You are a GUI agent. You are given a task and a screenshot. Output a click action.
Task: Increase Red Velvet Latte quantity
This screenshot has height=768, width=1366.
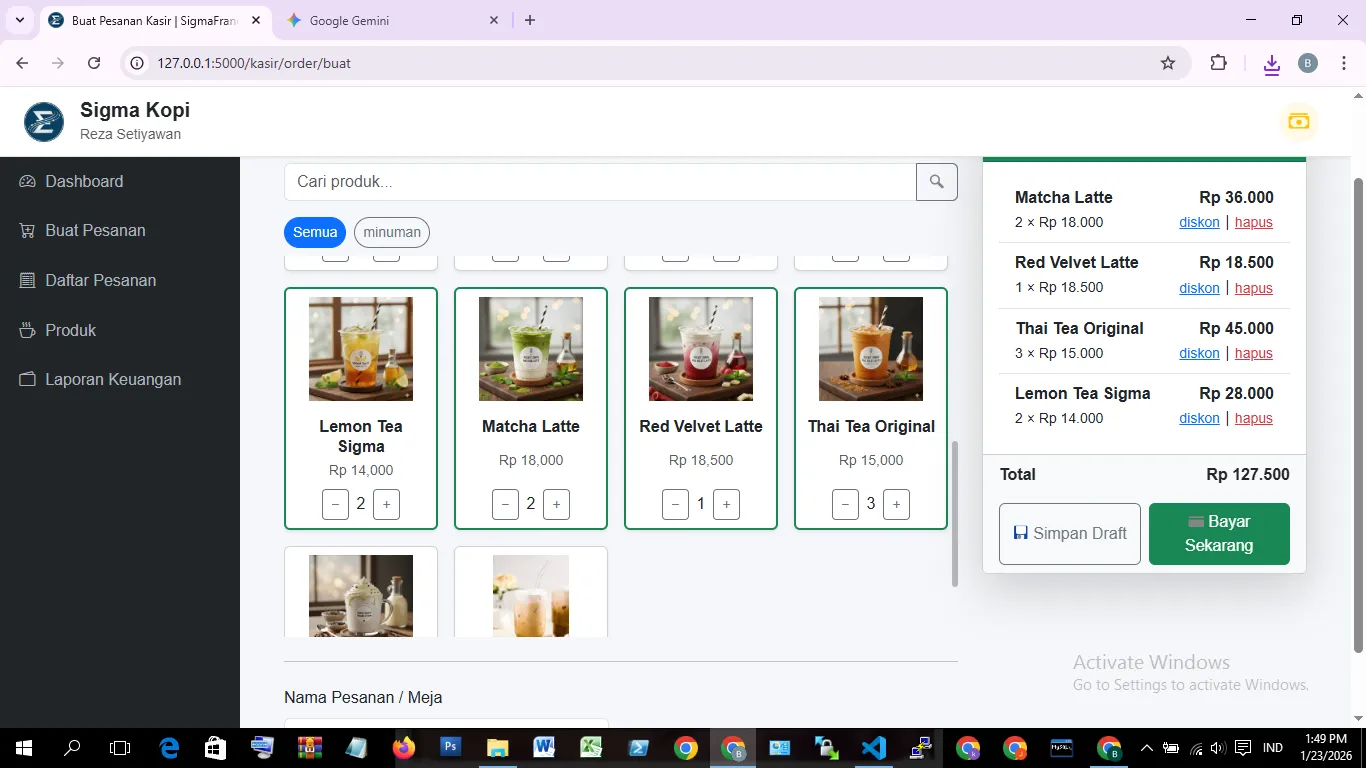click(726, 504)
